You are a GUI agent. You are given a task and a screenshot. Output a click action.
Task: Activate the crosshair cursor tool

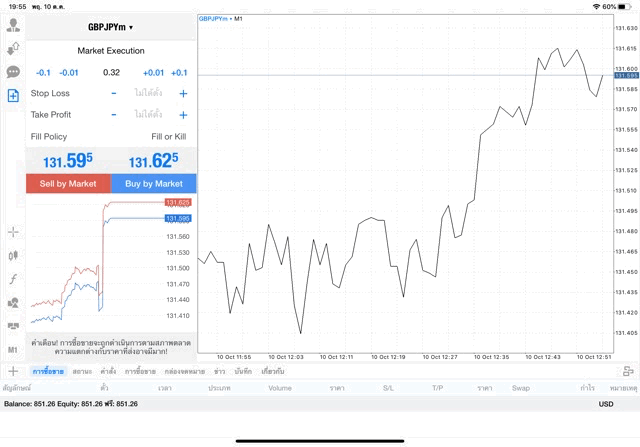tap(13, 232)
